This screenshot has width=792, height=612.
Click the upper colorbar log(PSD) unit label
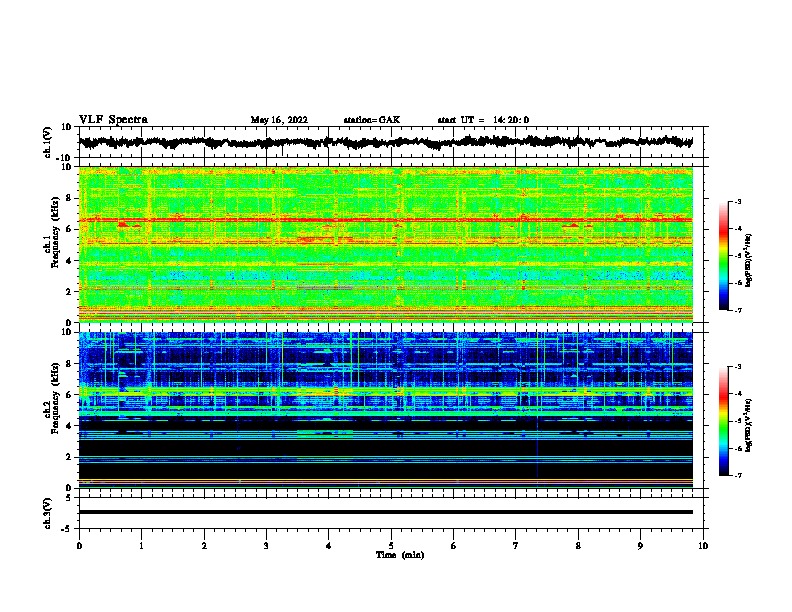(749, 260)
